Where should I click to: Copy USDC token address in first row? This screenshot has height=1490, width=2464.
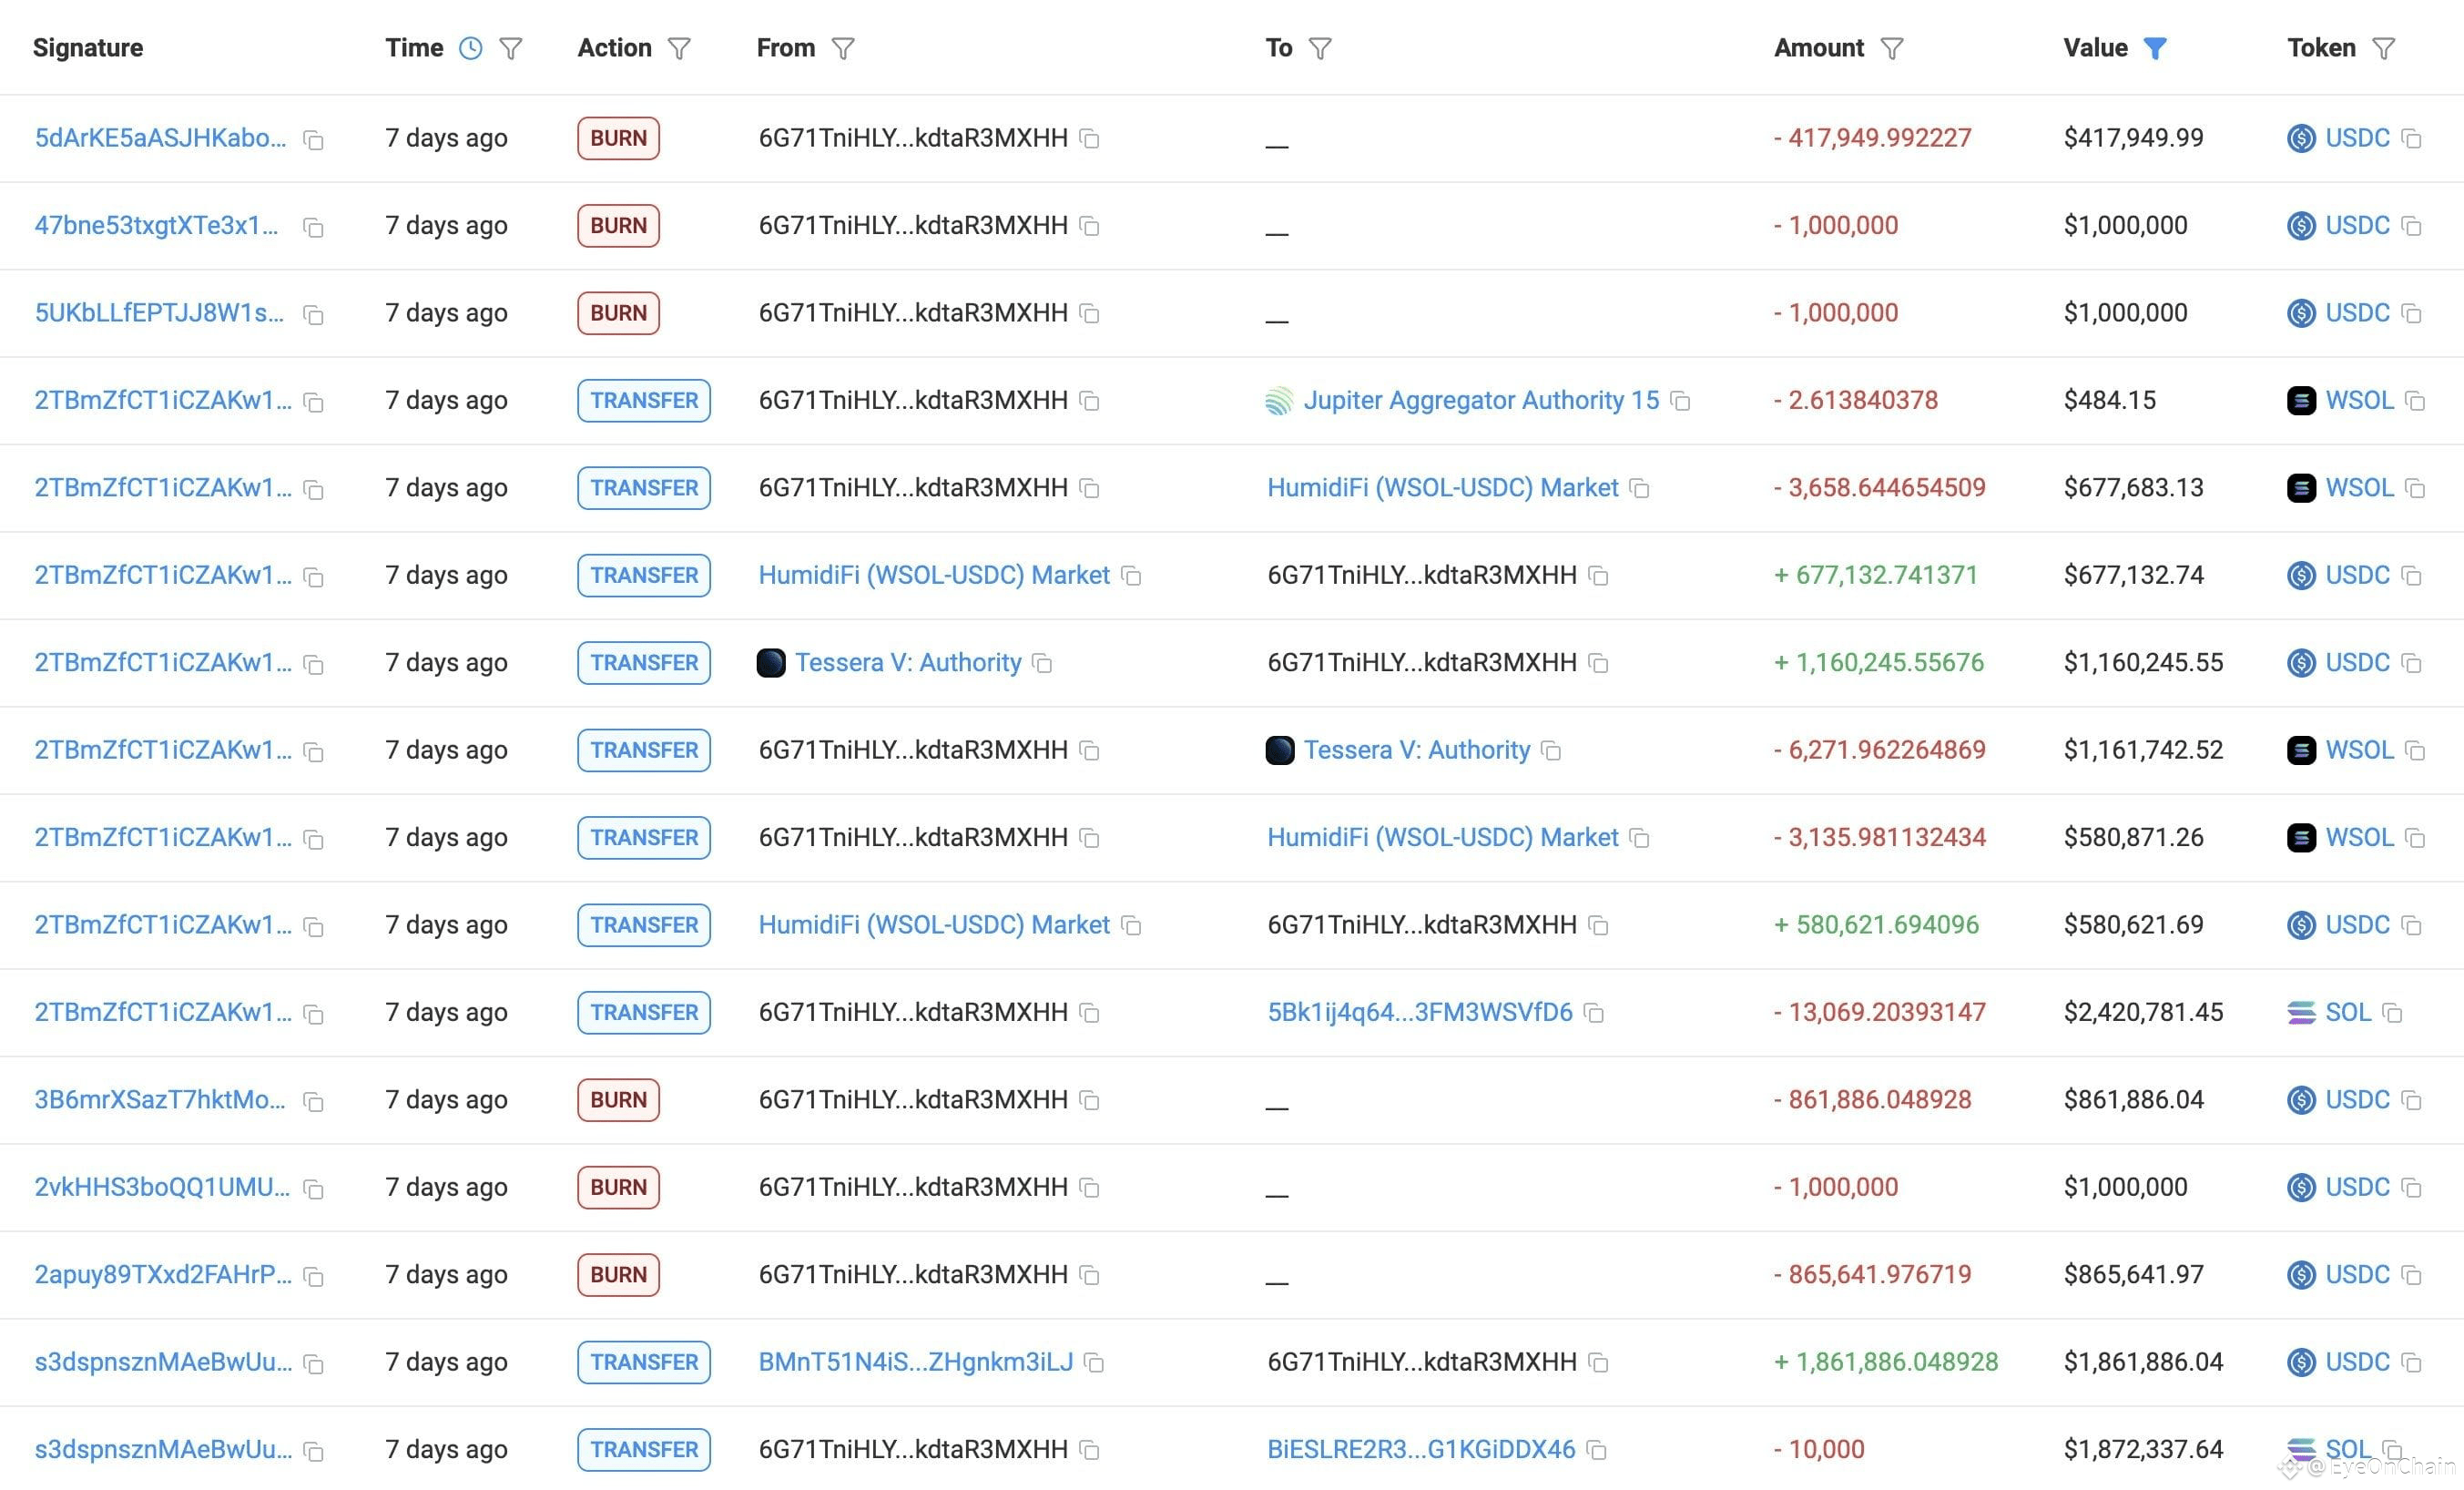2411,139
